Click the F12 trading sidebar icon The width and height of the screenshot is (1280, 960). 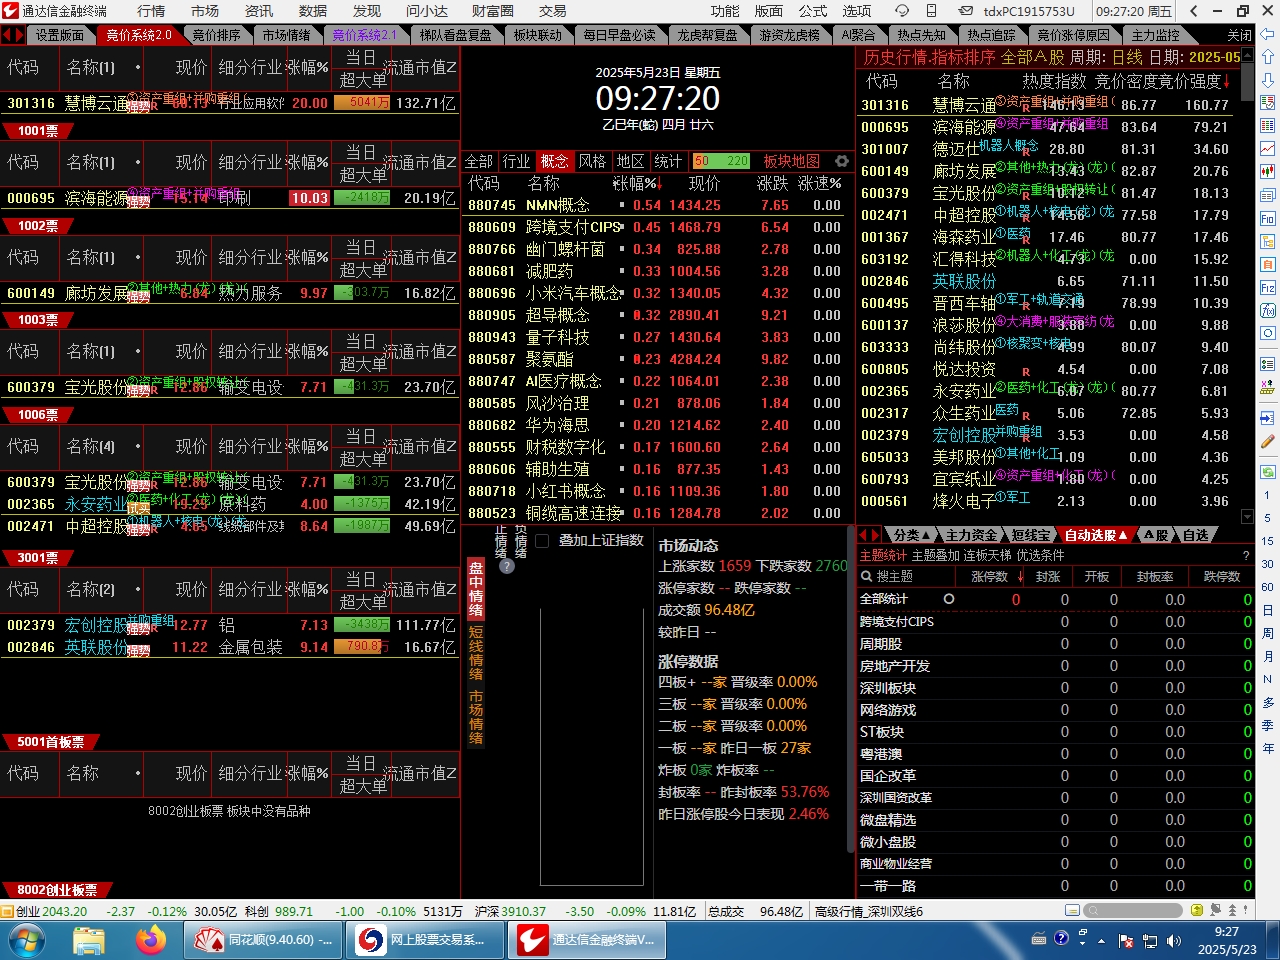click(1268, 287)
